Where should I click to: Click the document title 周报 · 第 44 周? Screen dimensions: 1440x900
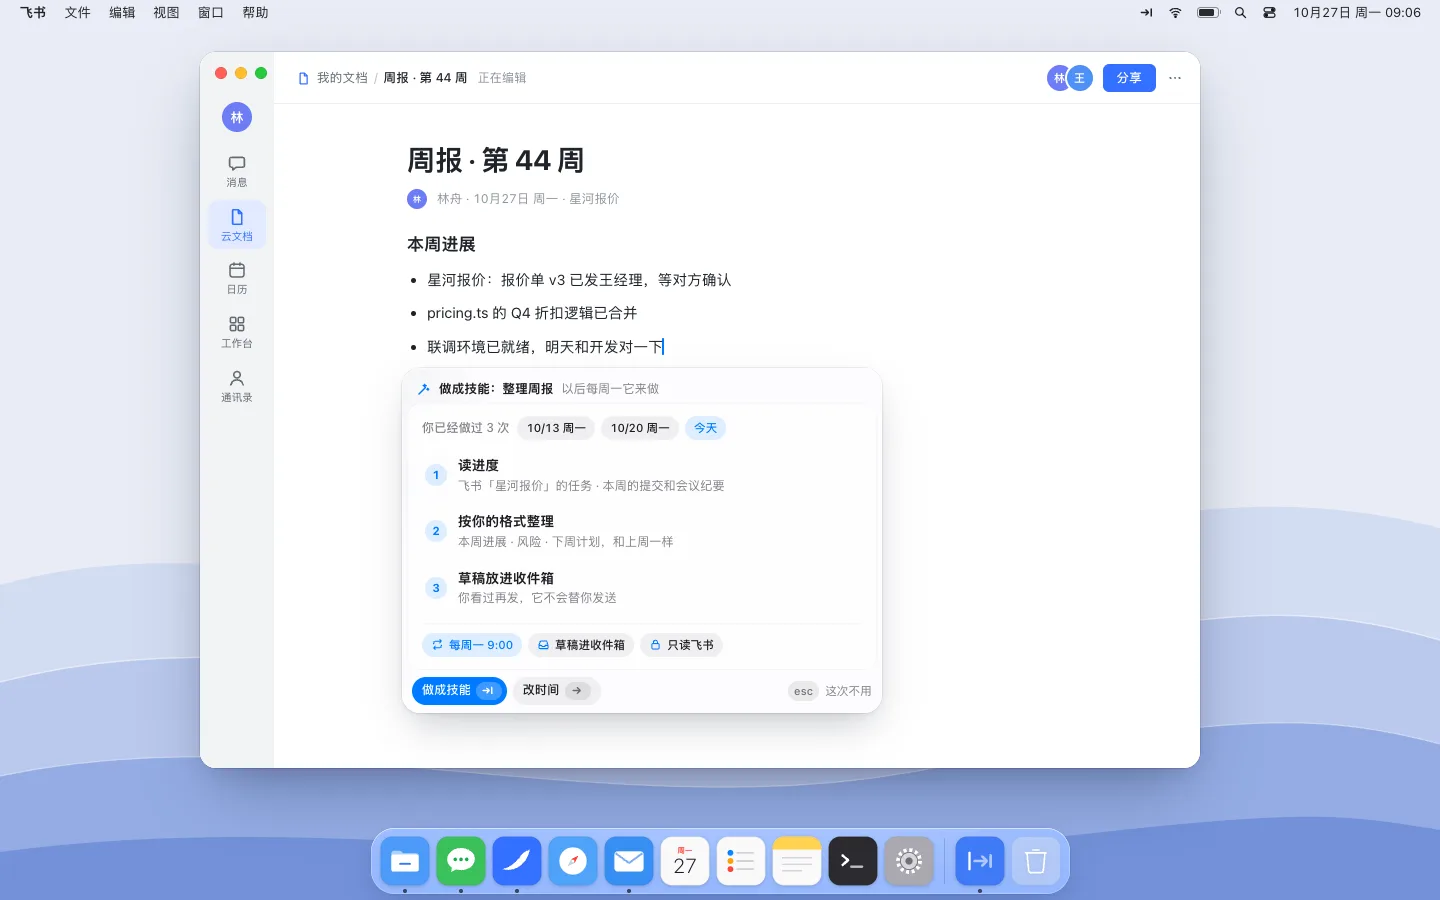[495, 160]
